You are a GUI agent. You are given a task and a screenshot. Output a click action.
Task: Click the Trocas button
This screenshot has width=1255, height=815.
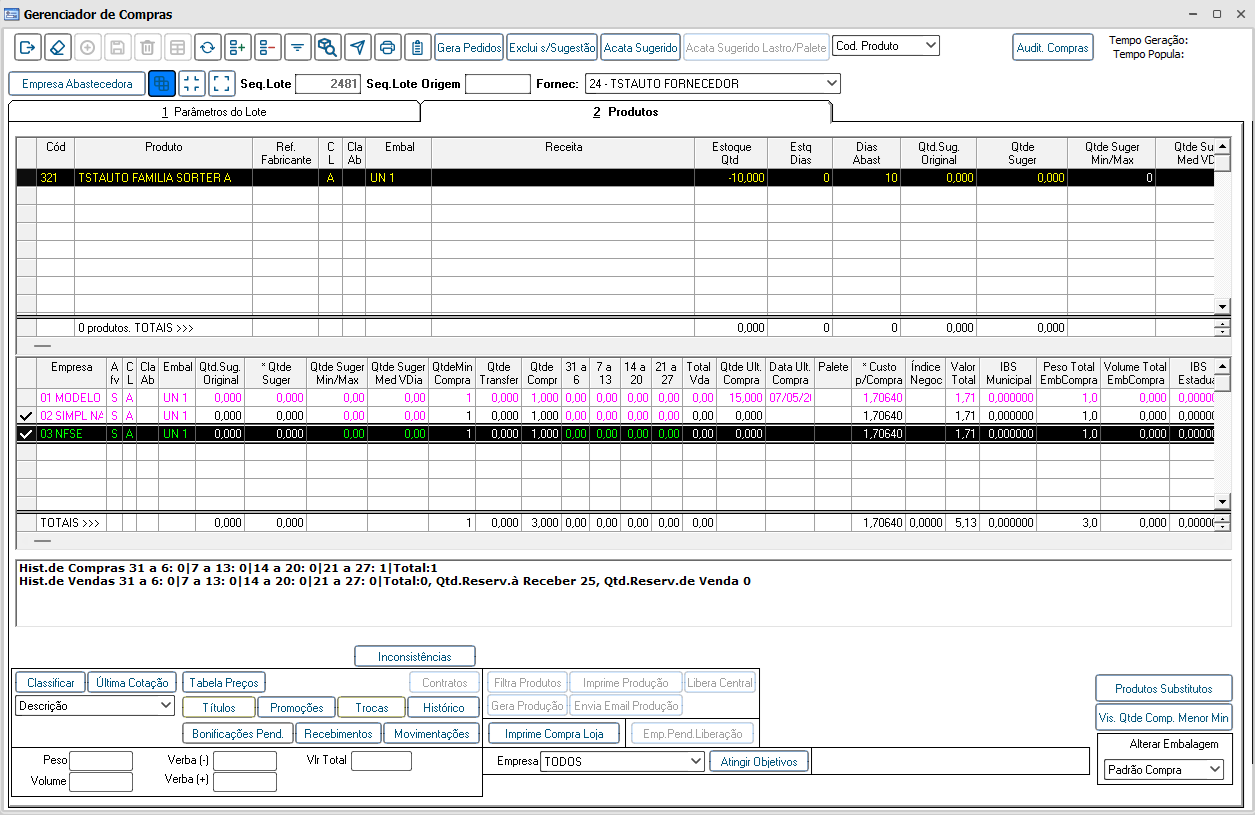pos(372,707)
